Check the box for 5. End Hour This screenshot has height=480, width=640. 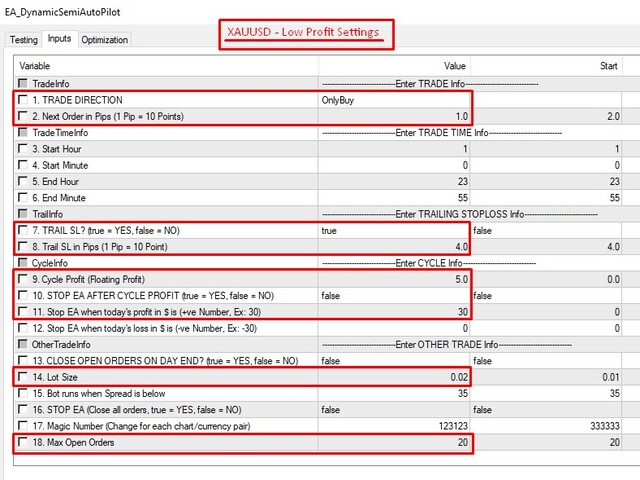click(x=23, y=181)
